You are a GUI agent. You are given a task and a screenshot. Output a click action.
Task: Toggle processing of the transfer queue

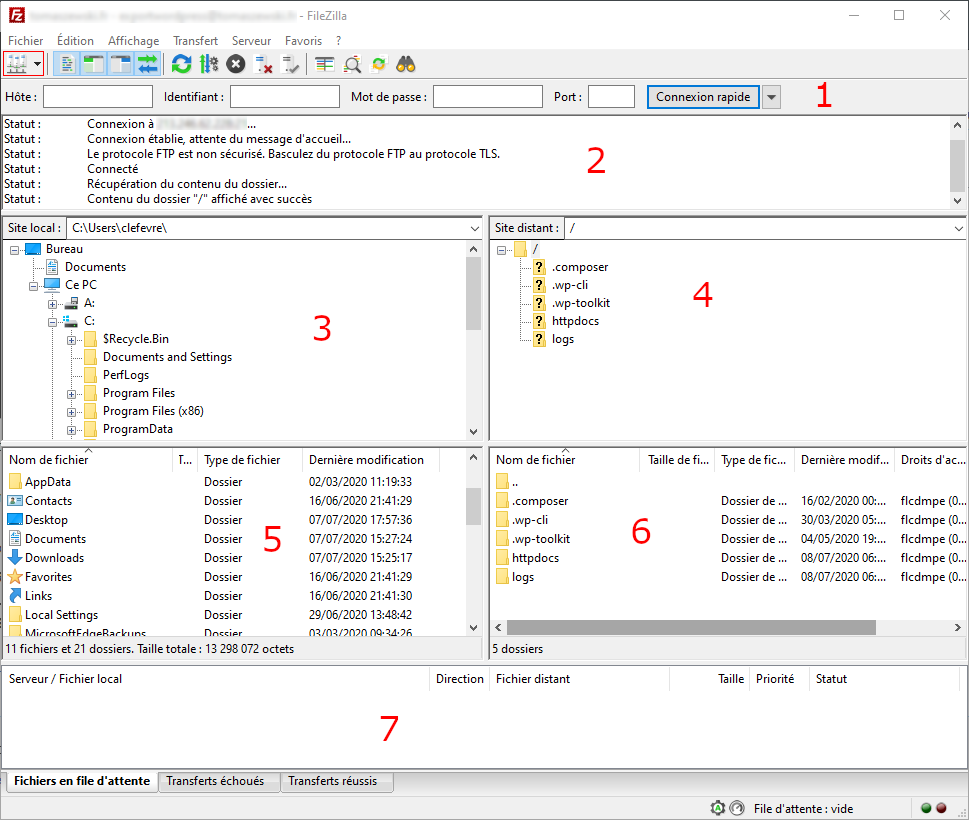click(x=208, y=64)
